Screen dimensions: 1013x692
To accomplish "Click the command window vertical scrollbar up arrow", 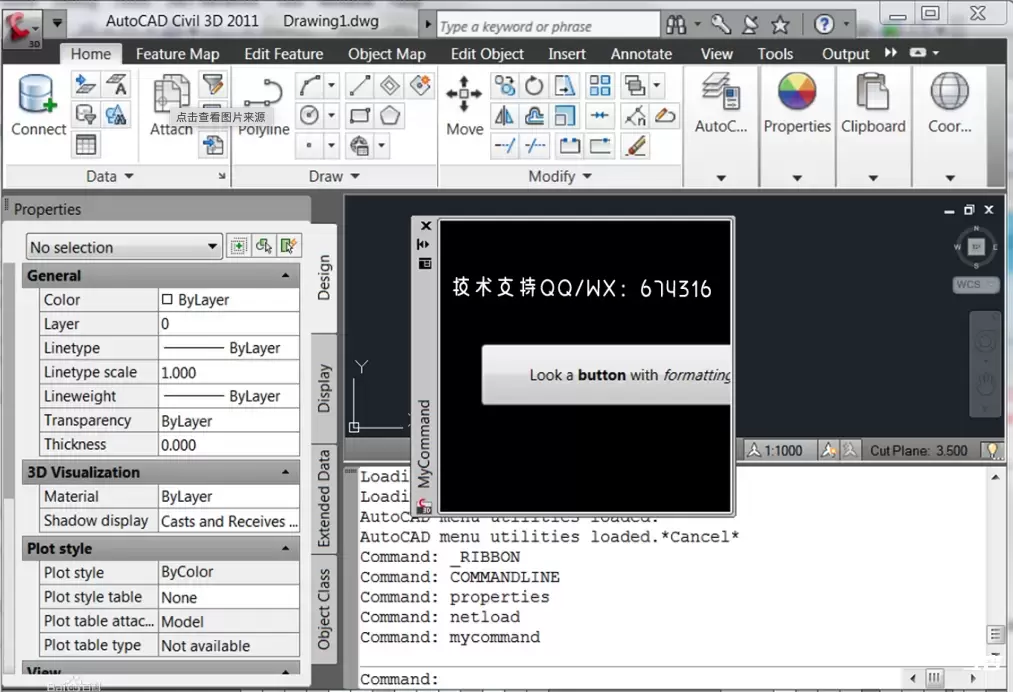I will pos(995,477).
